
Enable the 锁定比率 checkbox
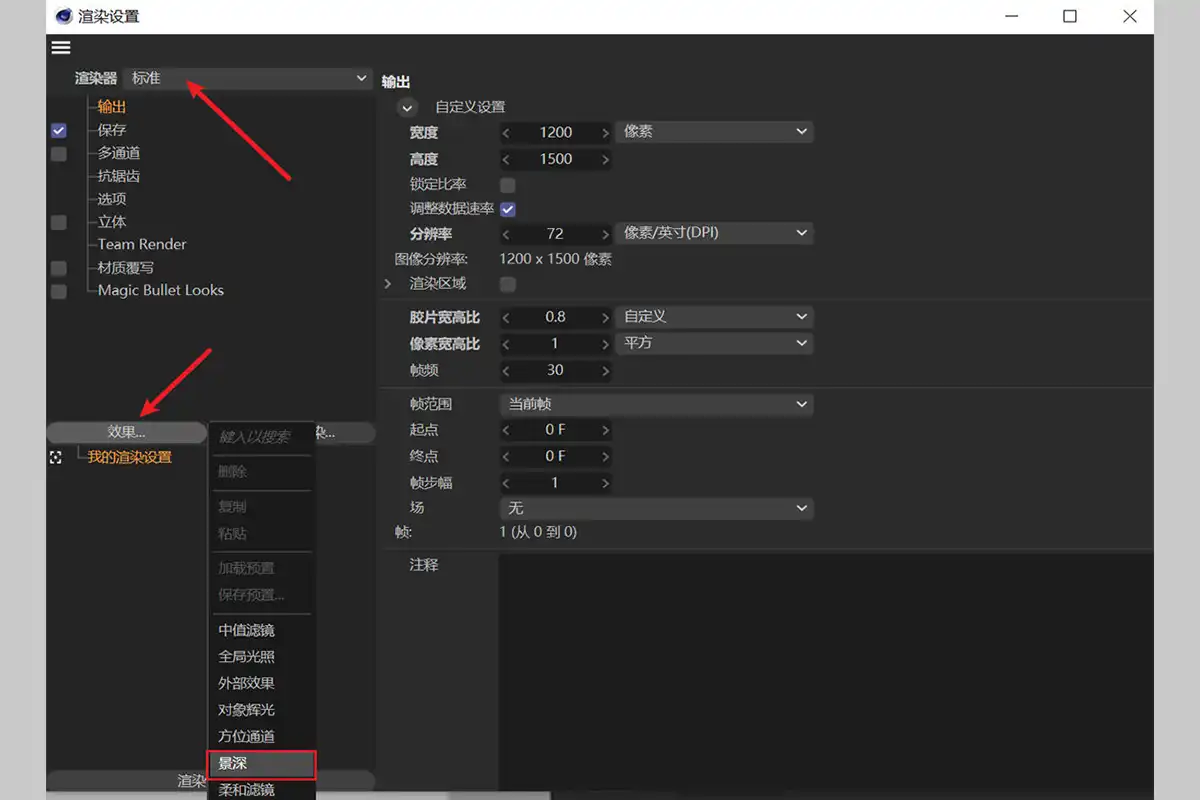(507, 185)
